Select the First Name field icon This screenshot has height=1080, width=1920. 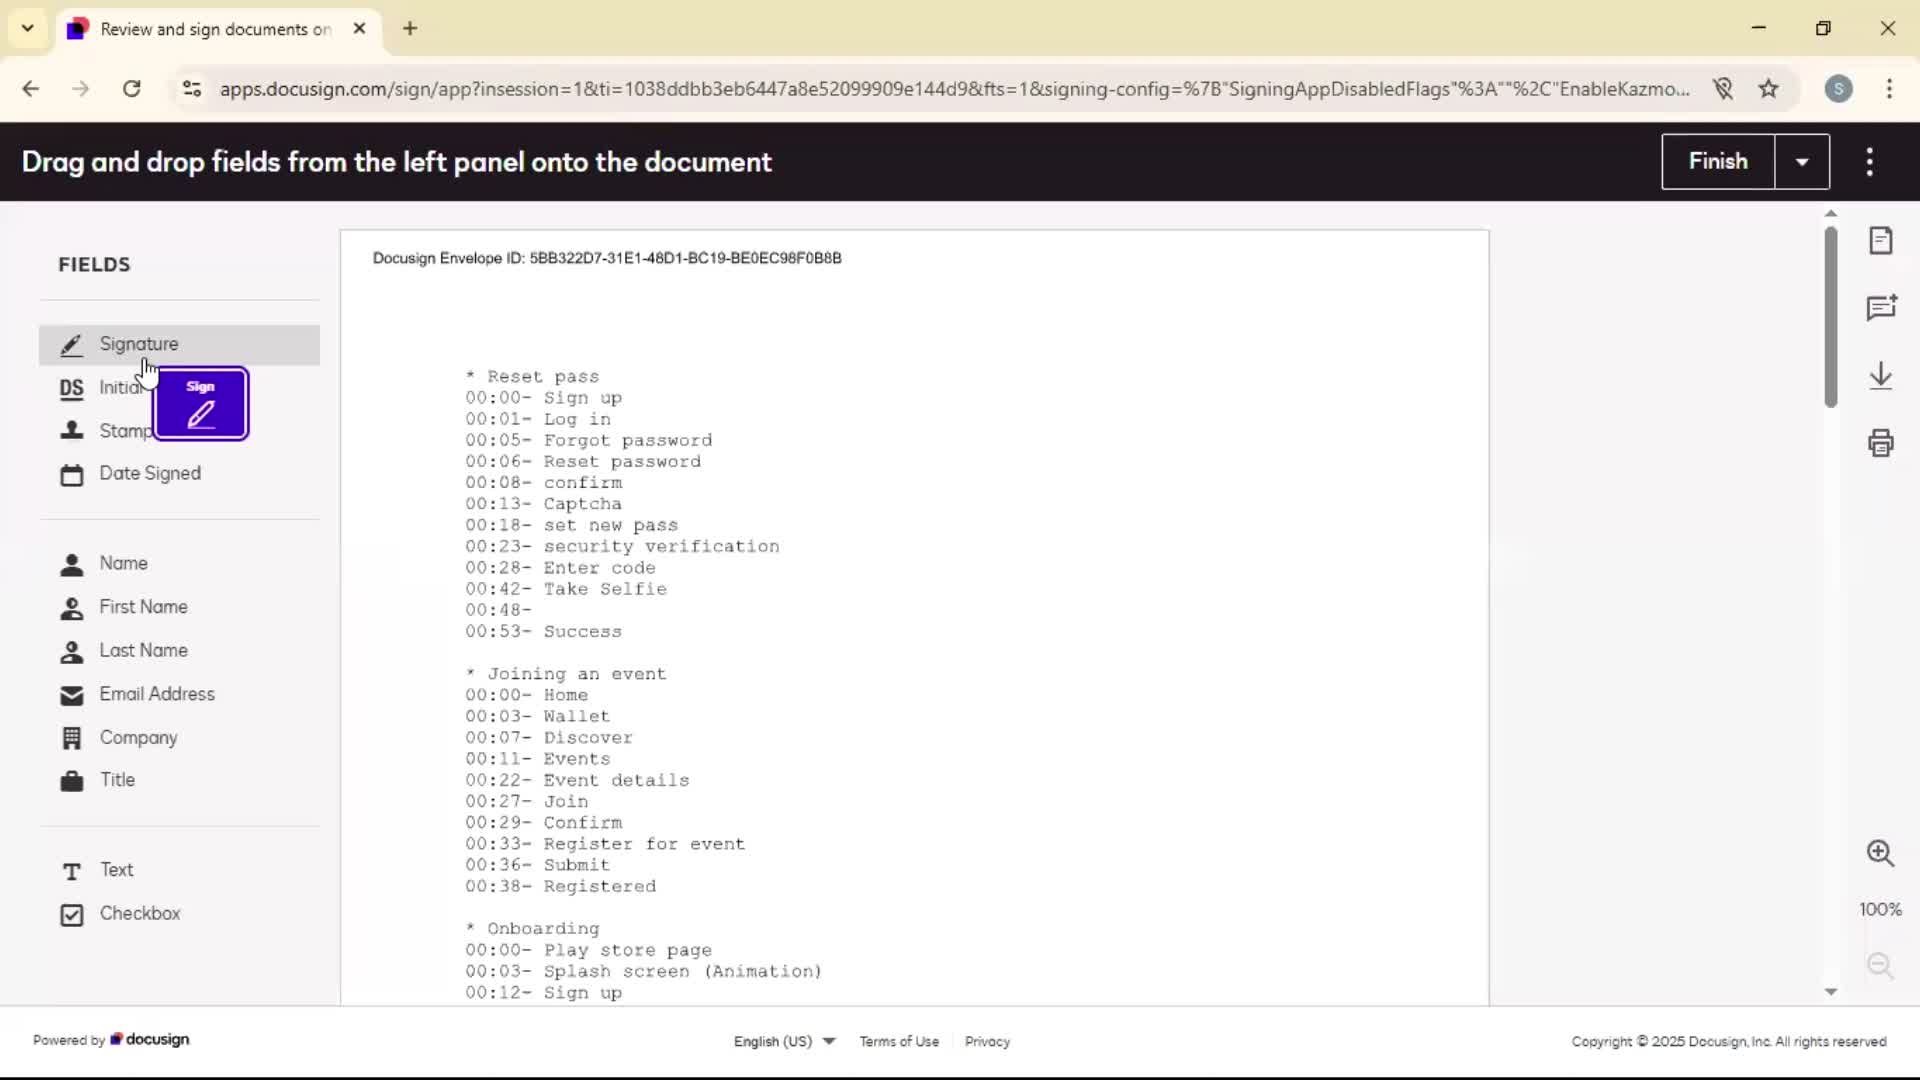point(71,608)
